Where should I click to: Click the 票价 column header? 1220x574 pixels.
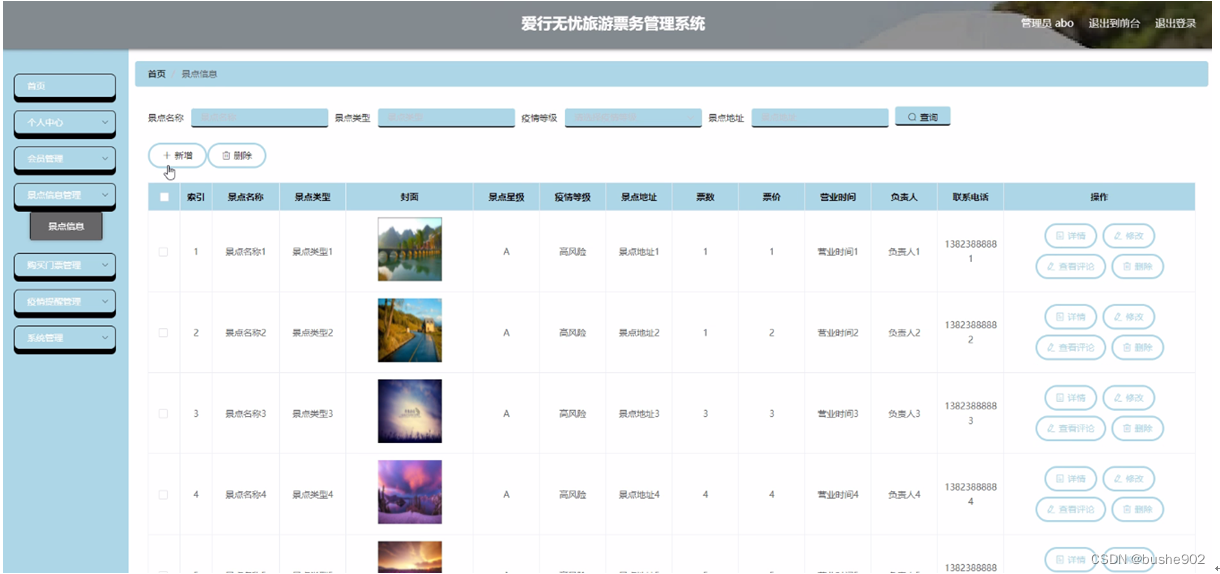point(771,197)
